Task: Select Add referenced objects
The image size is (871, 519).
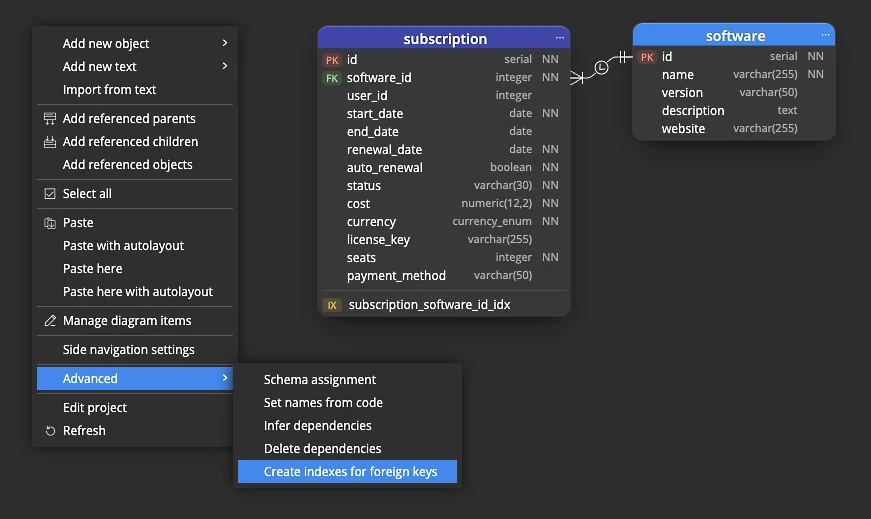Action: pos(135,164)
